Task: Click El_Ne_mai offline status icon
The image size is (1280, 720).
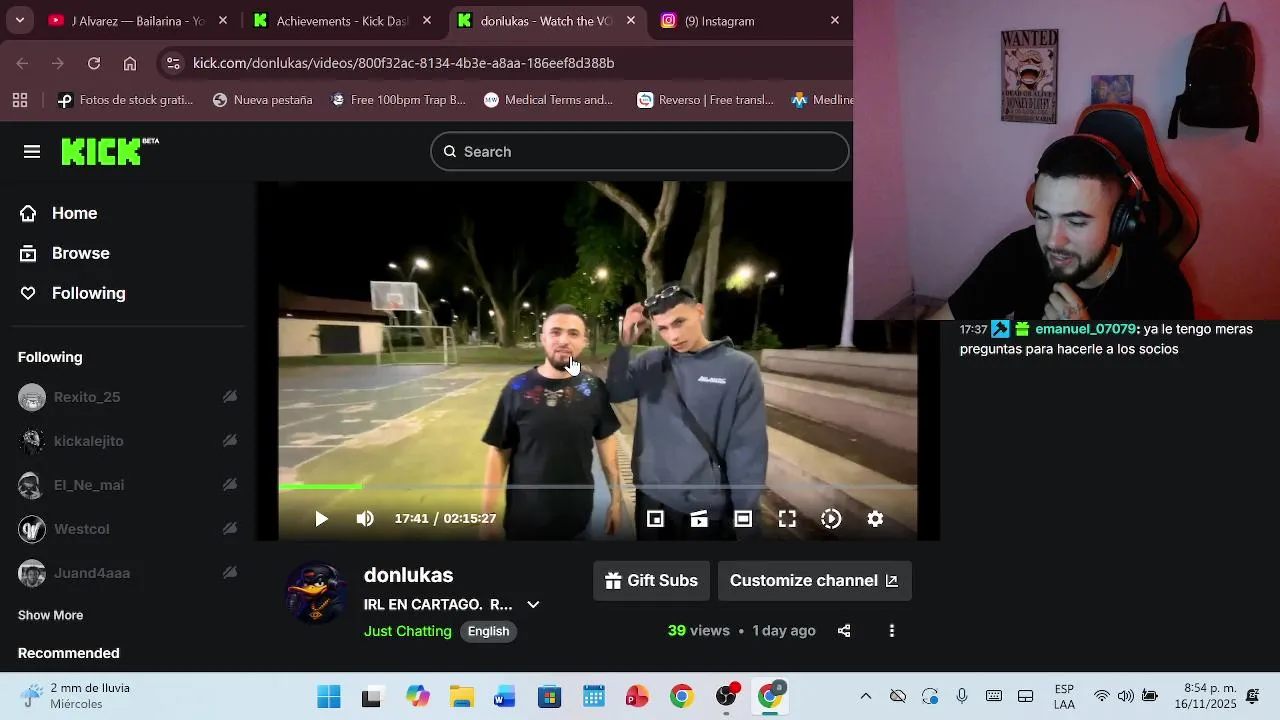Action: (230, 485)
